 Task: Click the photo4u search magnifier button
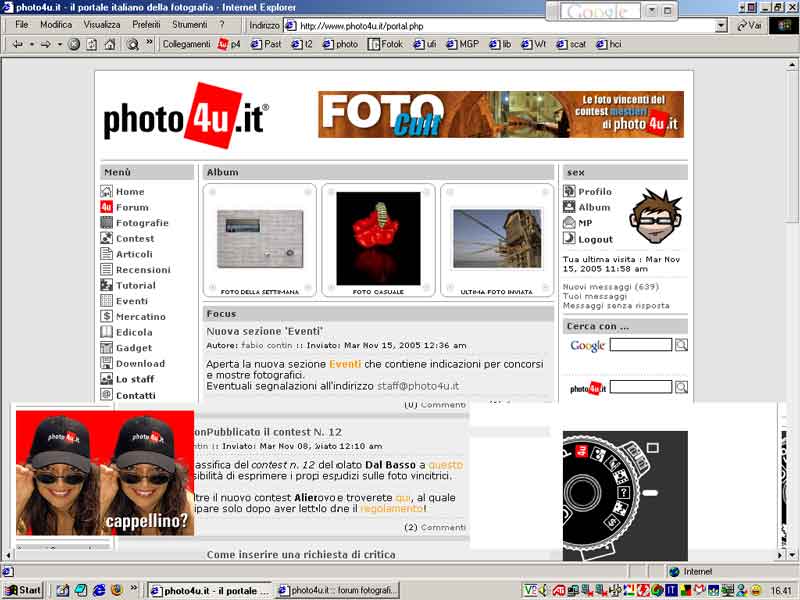(x=681, y=387)
